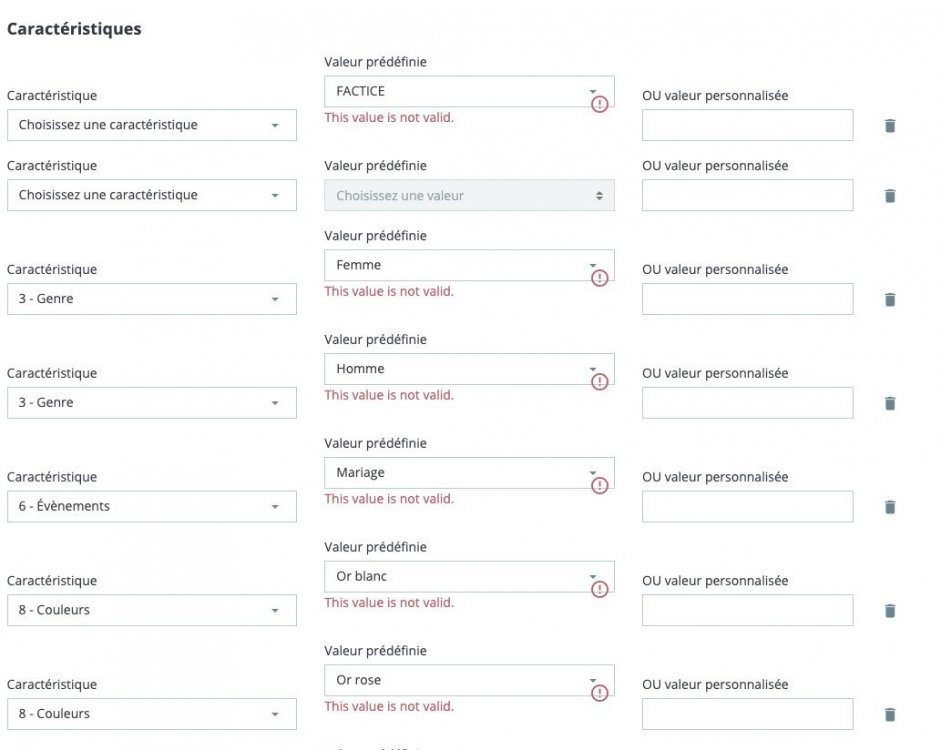
Task: Open the FACTICE predefined value dropdown
Action: pyautogui.click(x=468, y=91)
